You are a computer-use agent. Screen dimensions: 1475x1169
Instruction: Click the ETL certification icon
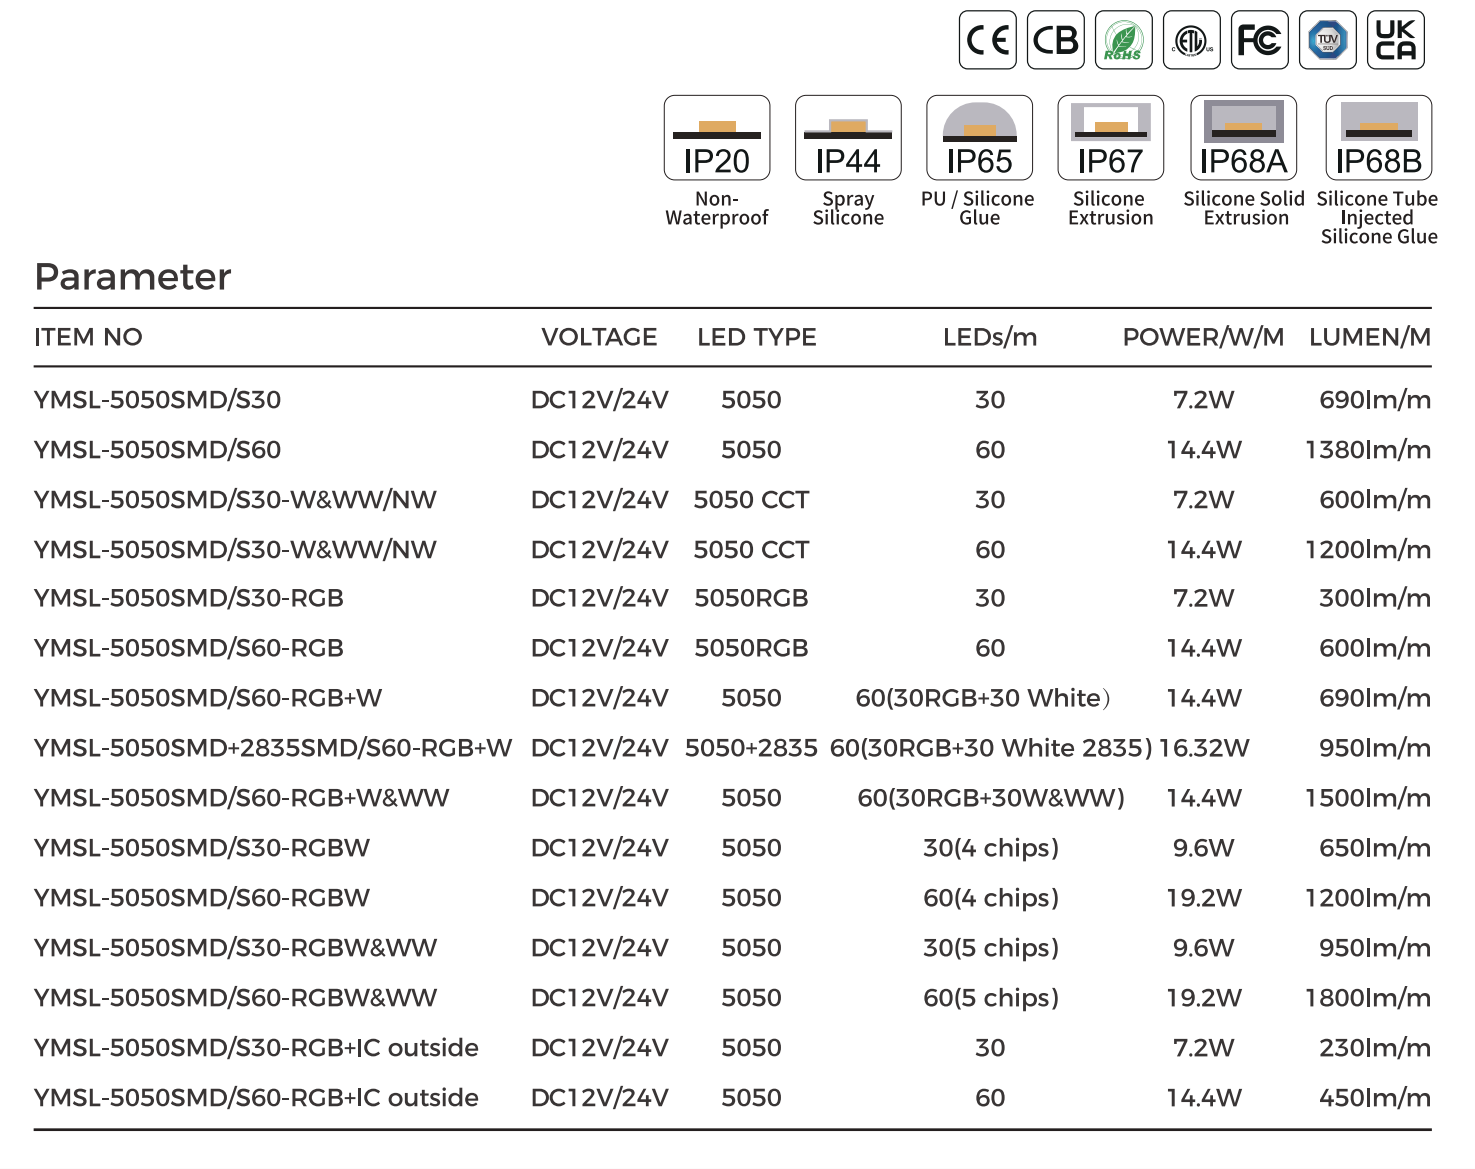(x=1191, y=40)
